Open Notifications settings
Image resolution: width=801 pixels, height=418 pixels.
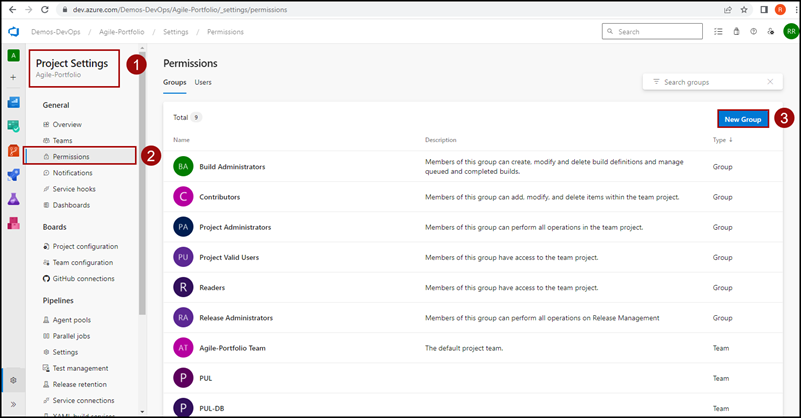coord(72,173)
